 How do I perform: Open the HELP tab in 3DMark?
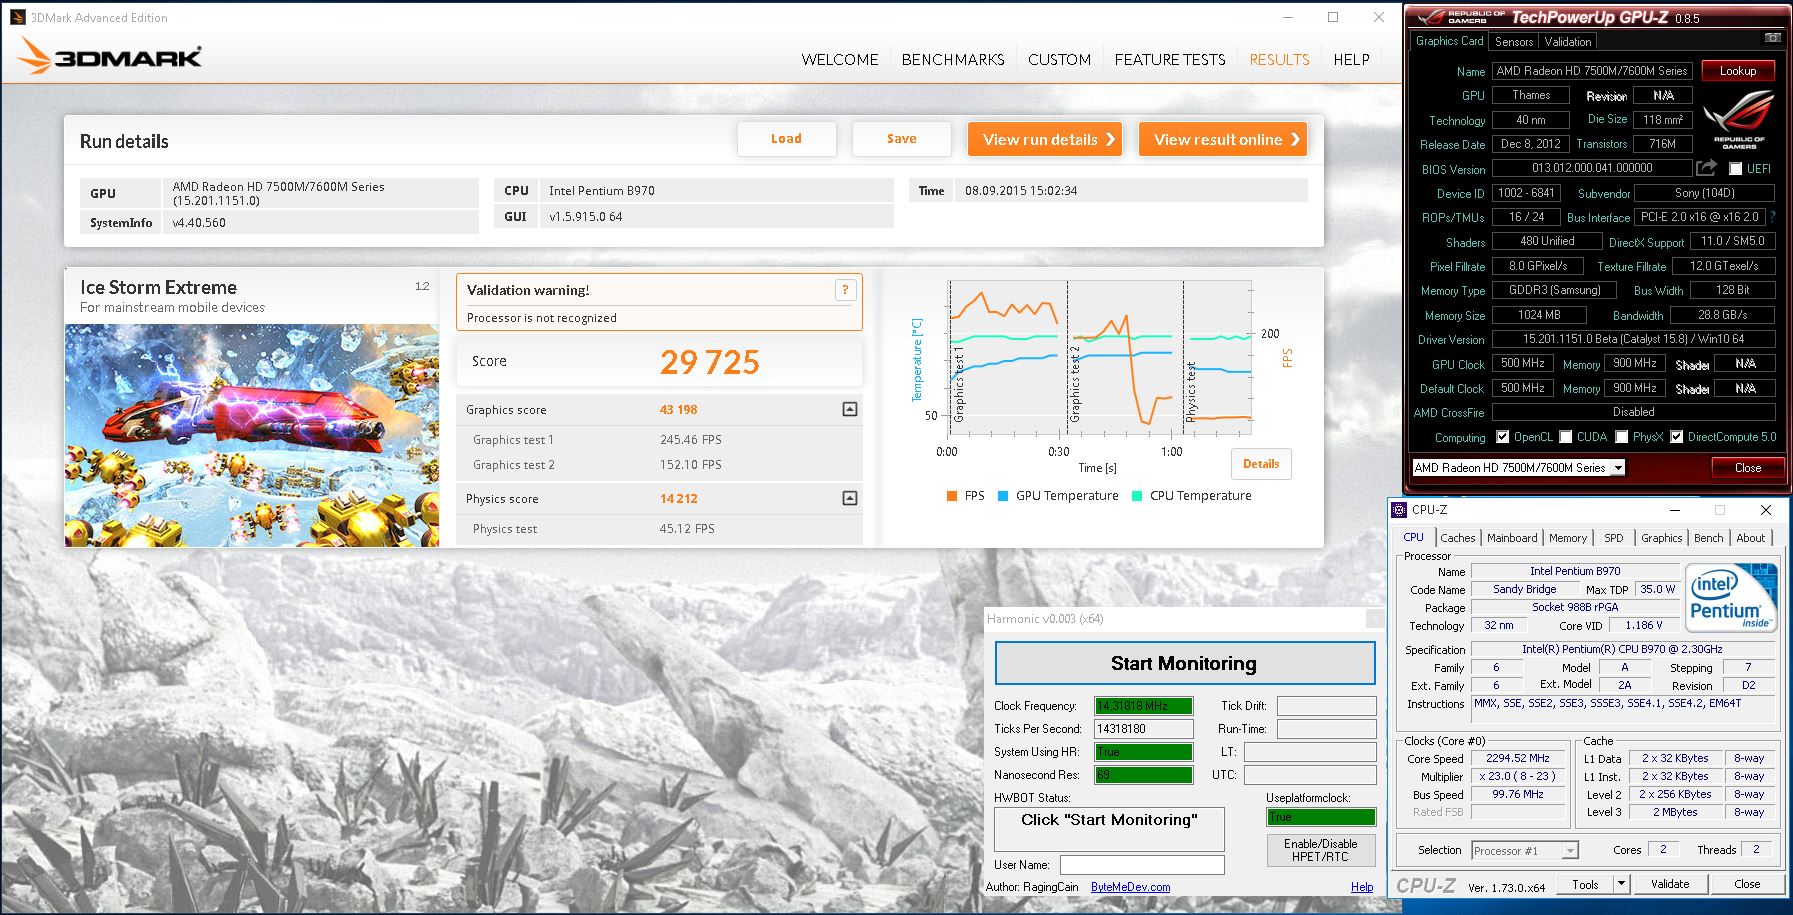(1351, 60)
